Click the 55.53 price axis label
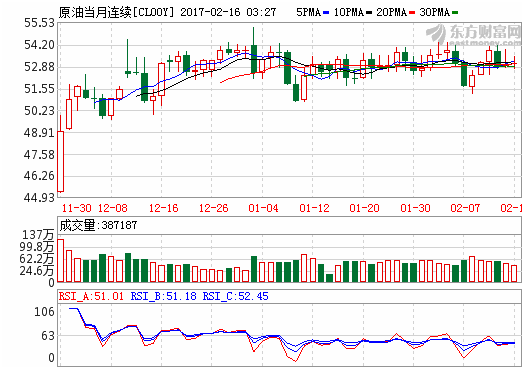Image resolution: width=524 pixels, height=369 pixels. [x=39, y=23]
